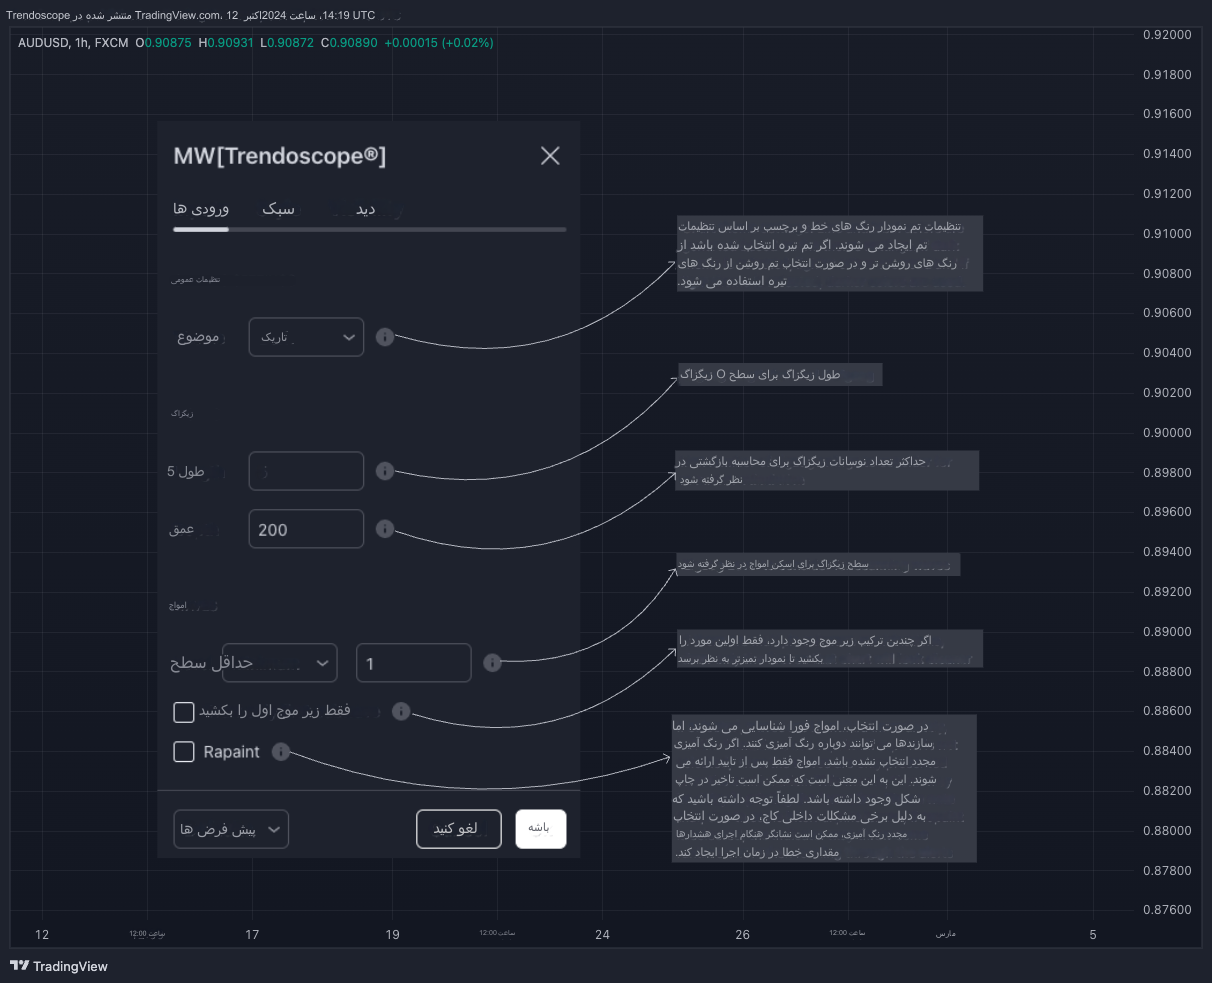Image resolution: width=1212 pixels, height=983 pixels.
Task: Click the level number field showing 1
Action: pos(414,663)
